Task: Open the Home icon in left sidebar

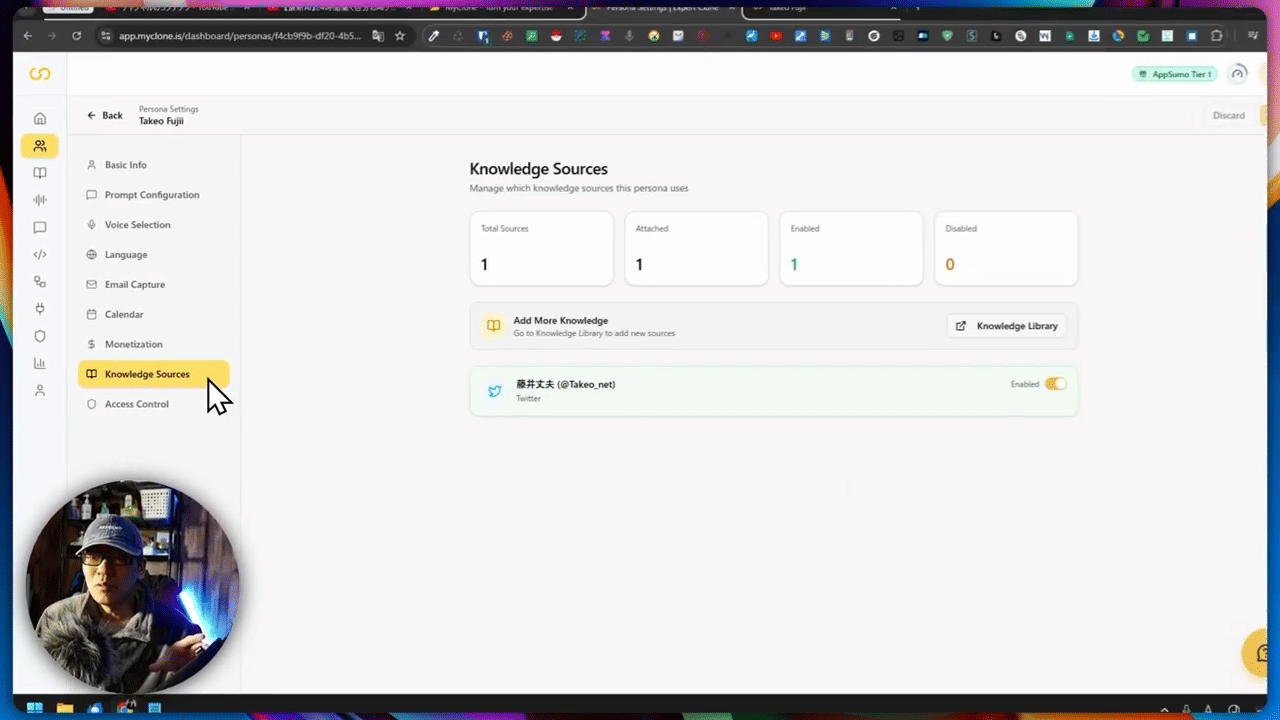Action: tap(40, 119)
